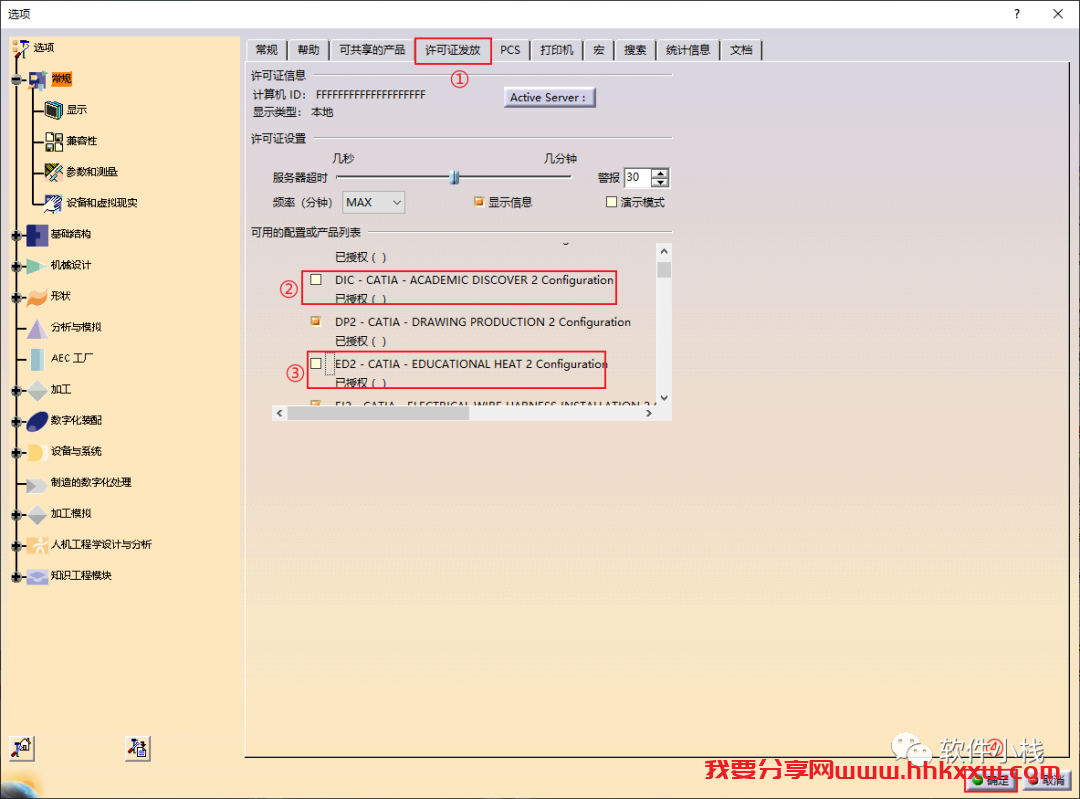The image size is (1080, 799).
Task: Select the 机械设计 category icon
Action: (37, 266)
